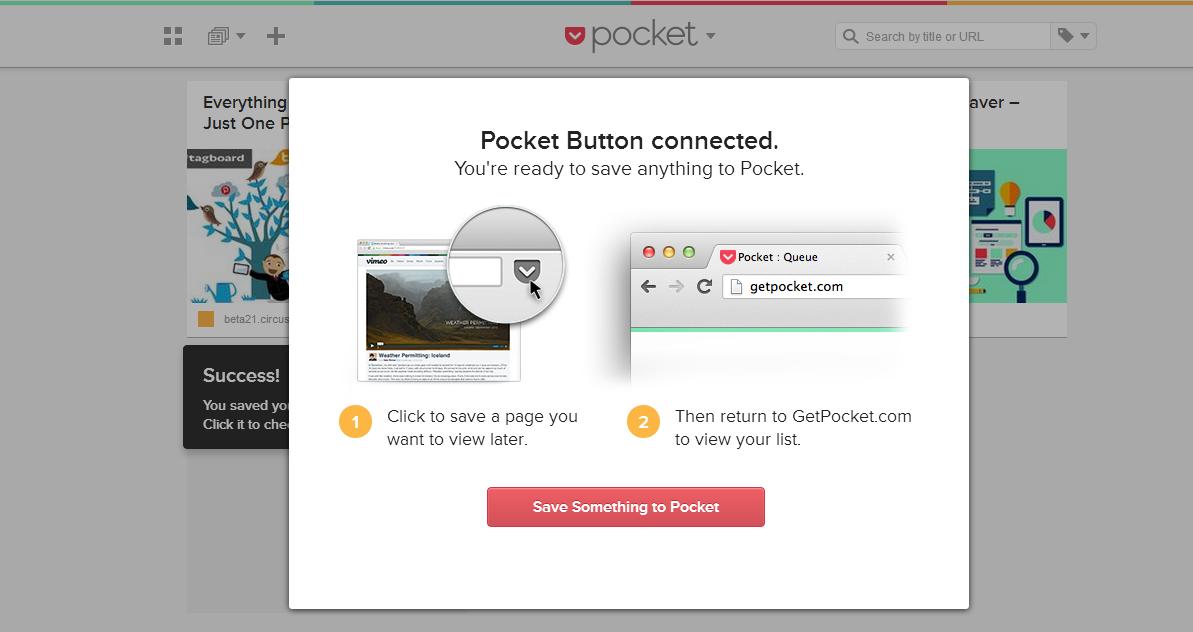Click the "Everything" article title behind dialog

[245, 103]
